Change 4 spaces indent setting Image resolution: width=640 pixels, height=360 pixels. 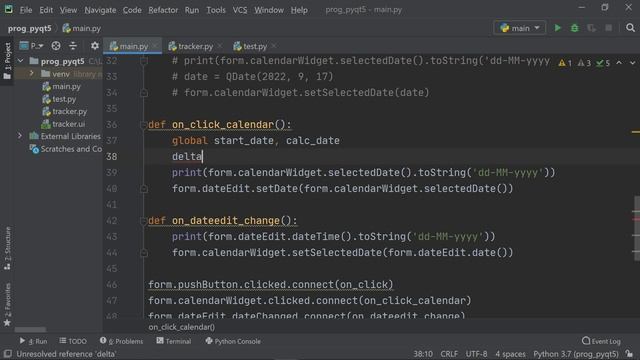coord(510,354)
